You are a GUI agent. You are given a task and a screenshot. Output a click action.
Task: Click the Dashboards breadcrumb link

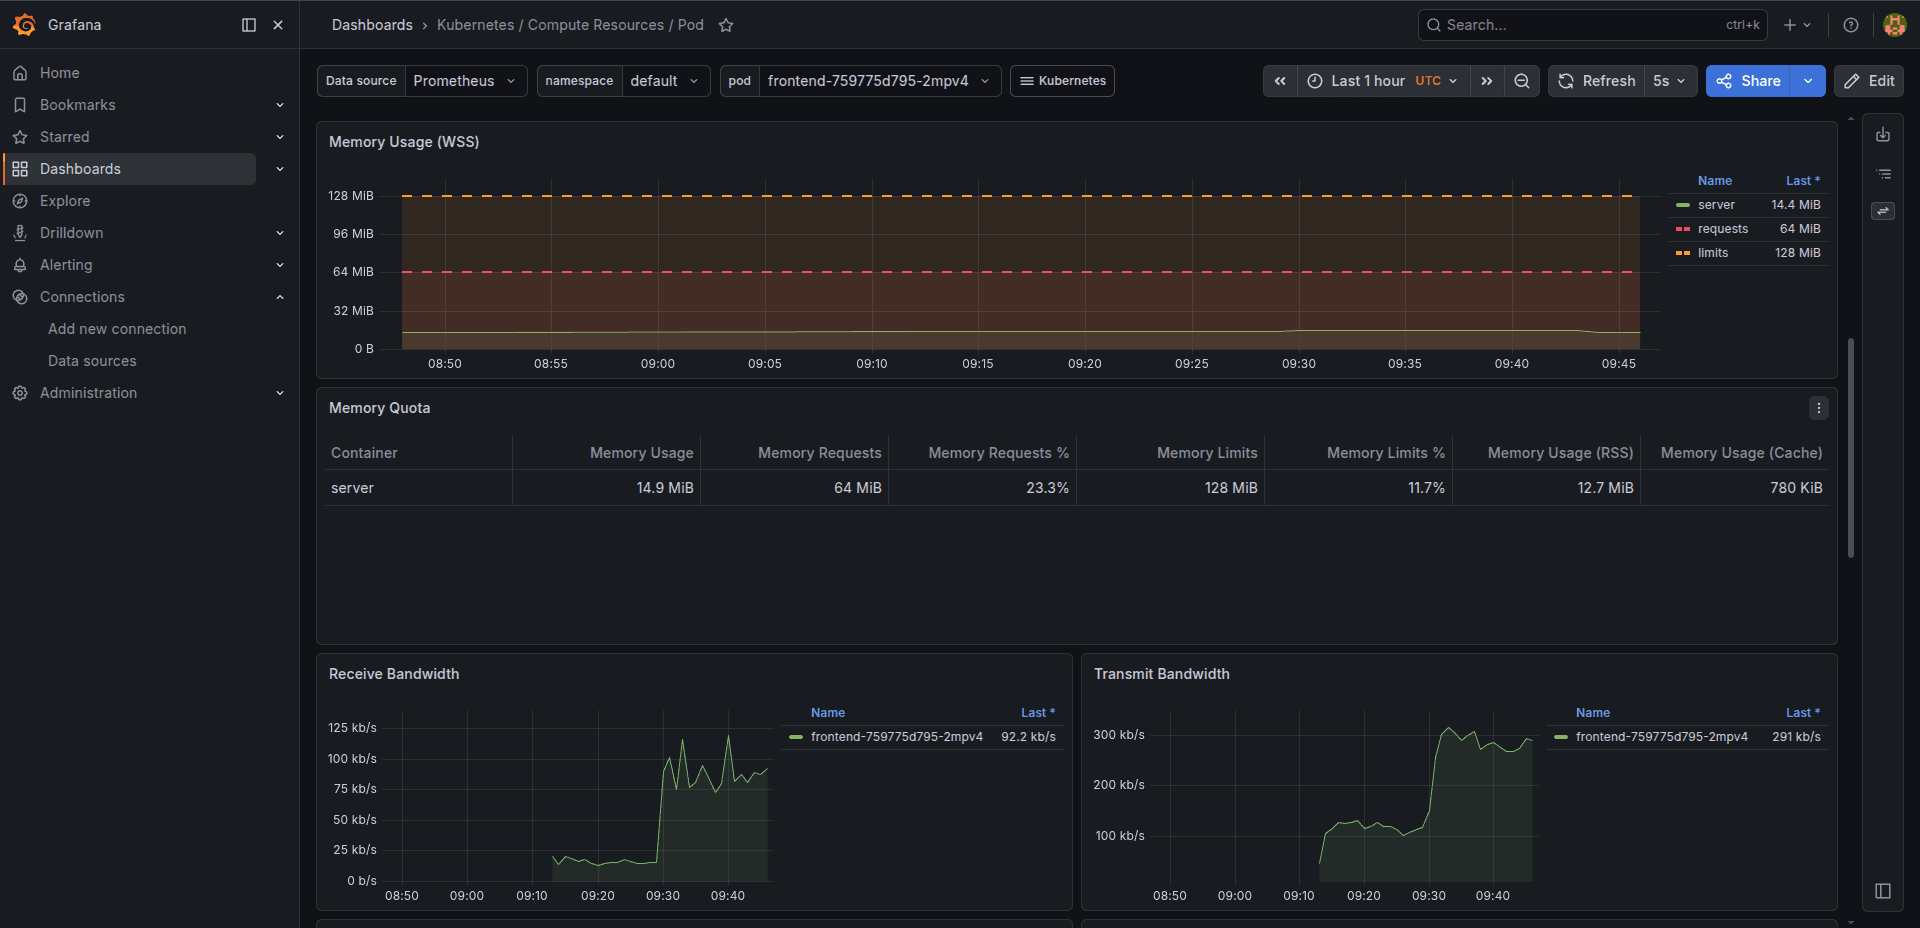(x=372, y=25)
